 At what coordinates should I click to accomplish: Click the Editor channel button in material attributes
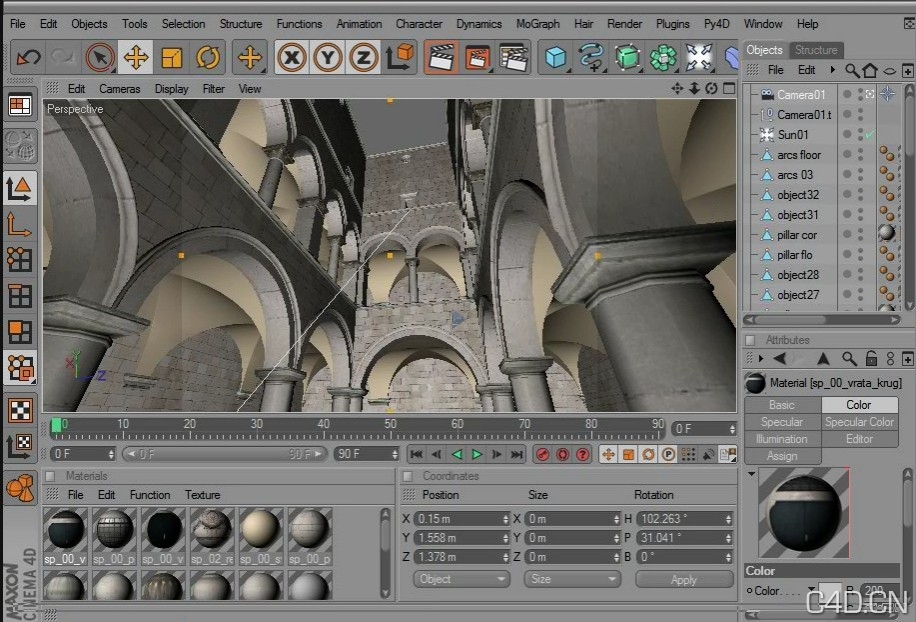click(x=858, y=438)
